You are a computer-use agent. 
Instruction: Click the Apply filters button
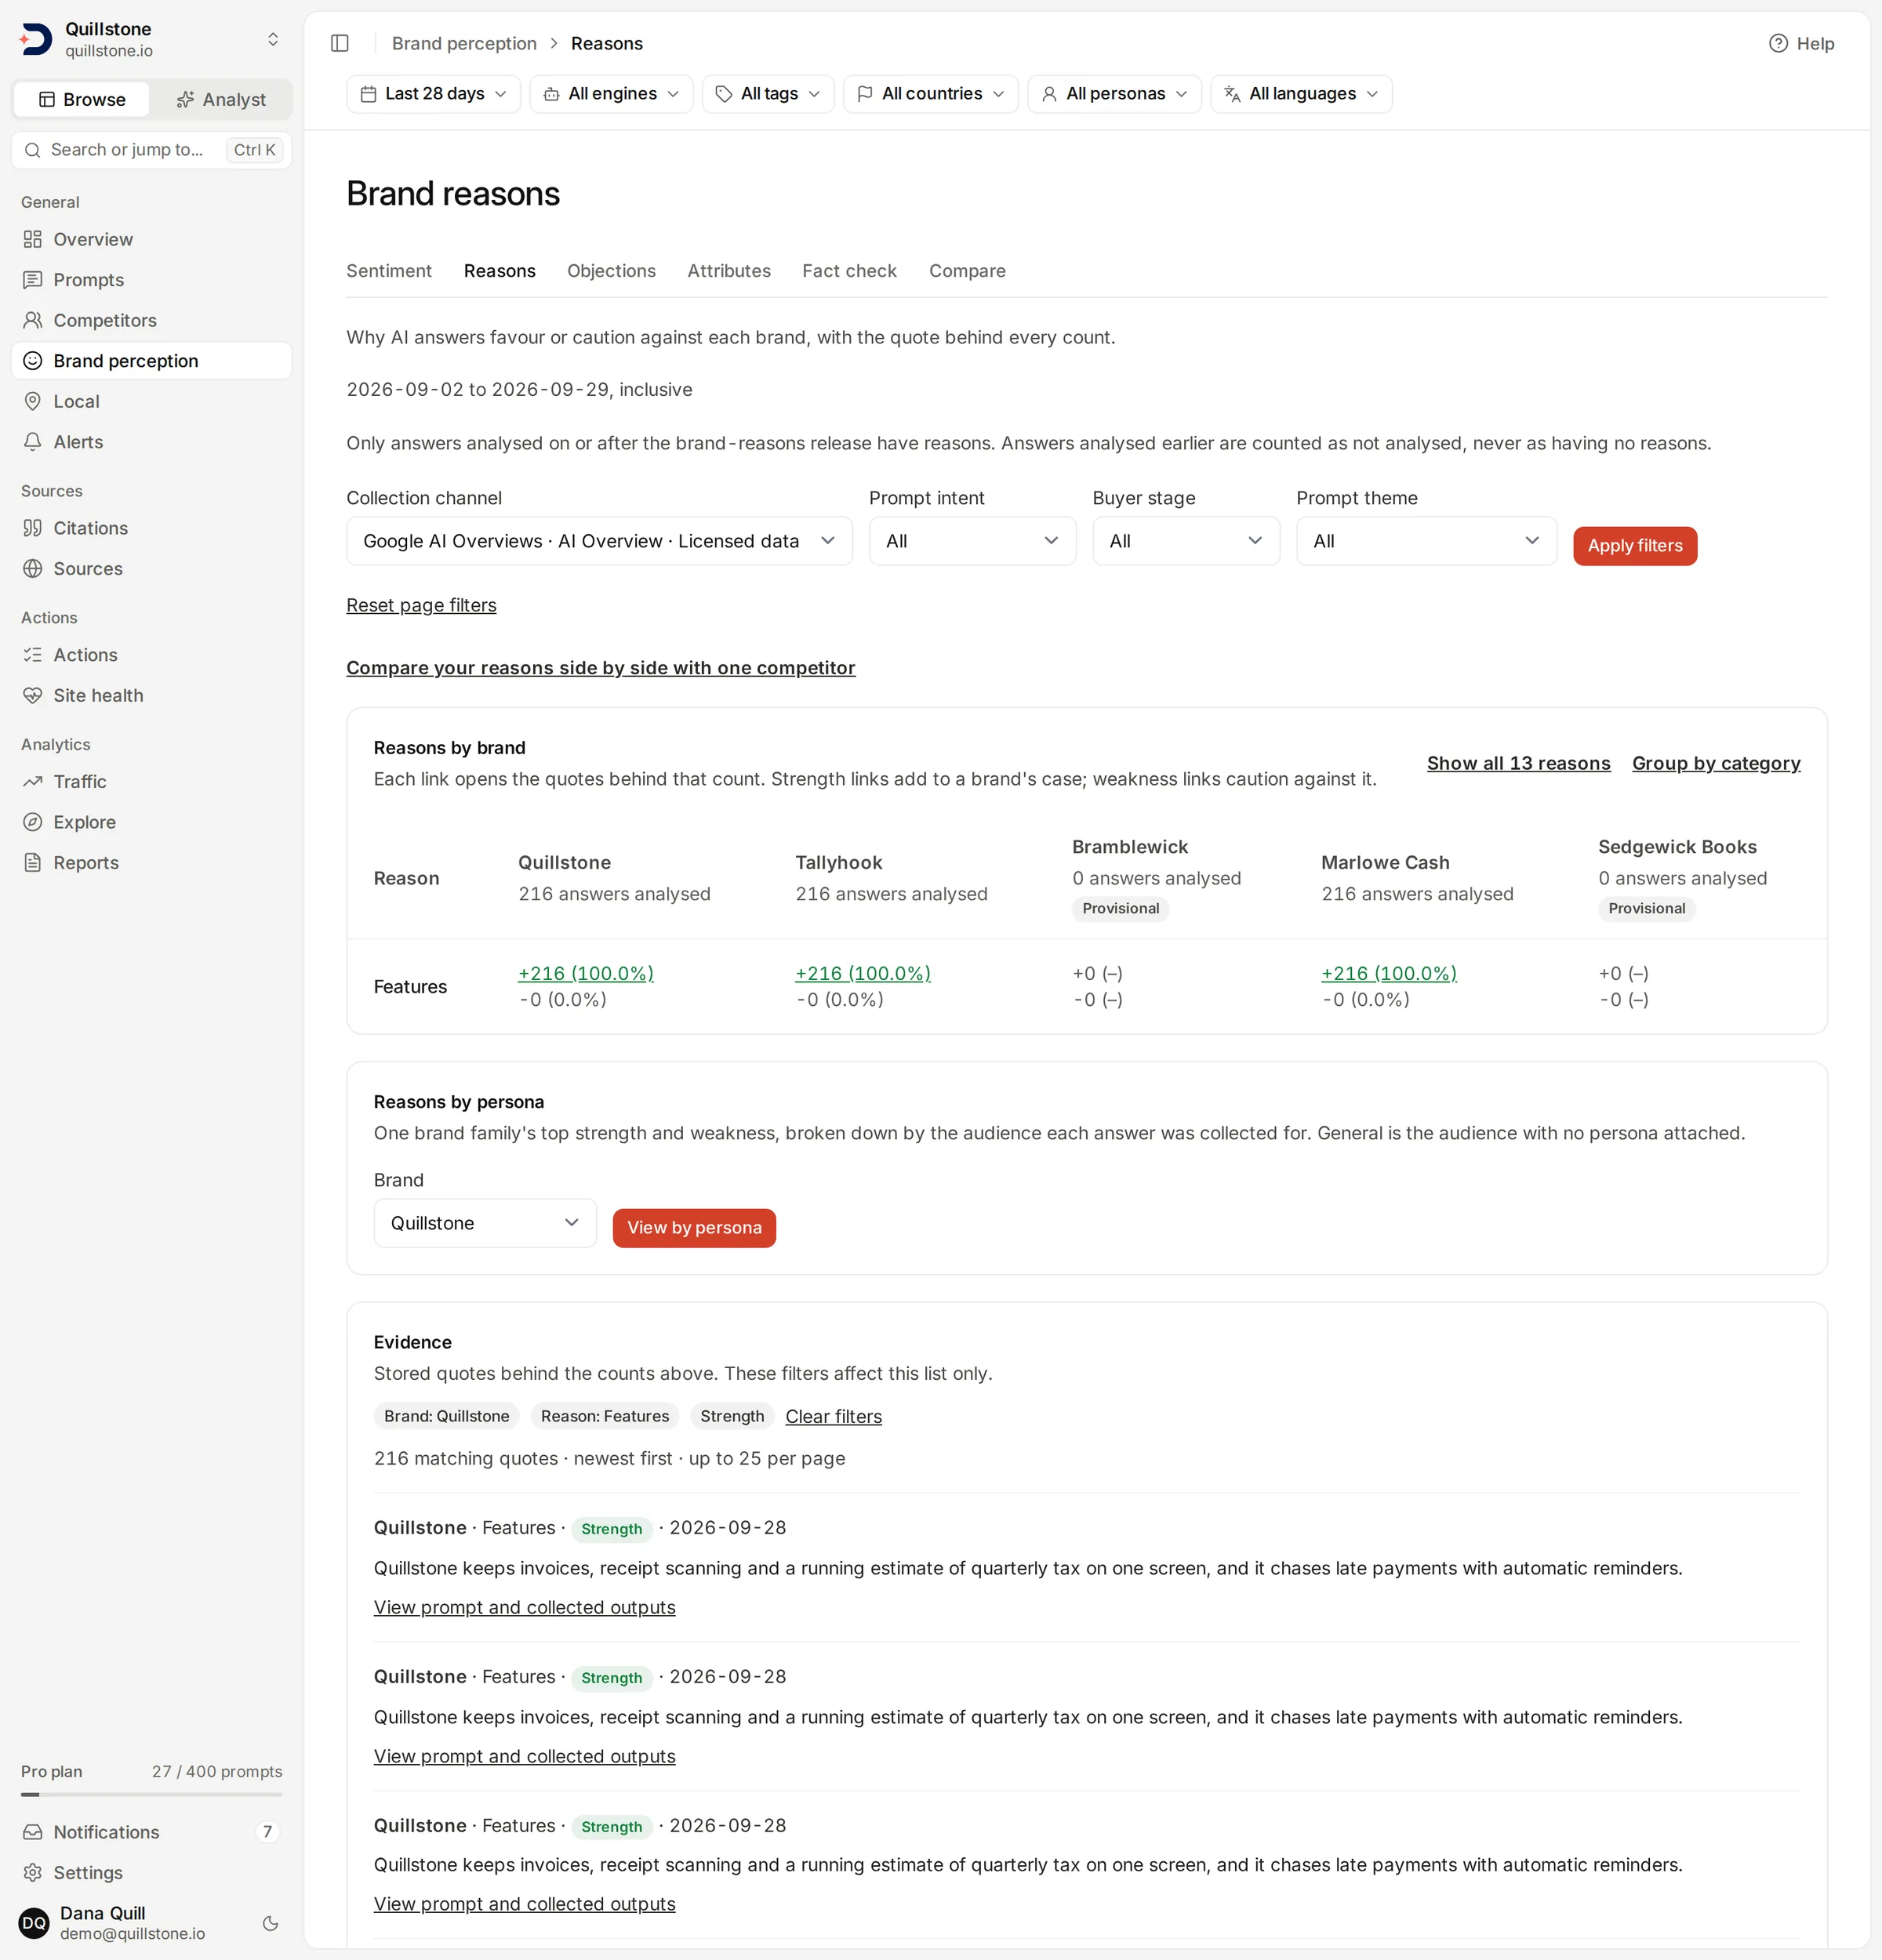[x=1635, y=546]
